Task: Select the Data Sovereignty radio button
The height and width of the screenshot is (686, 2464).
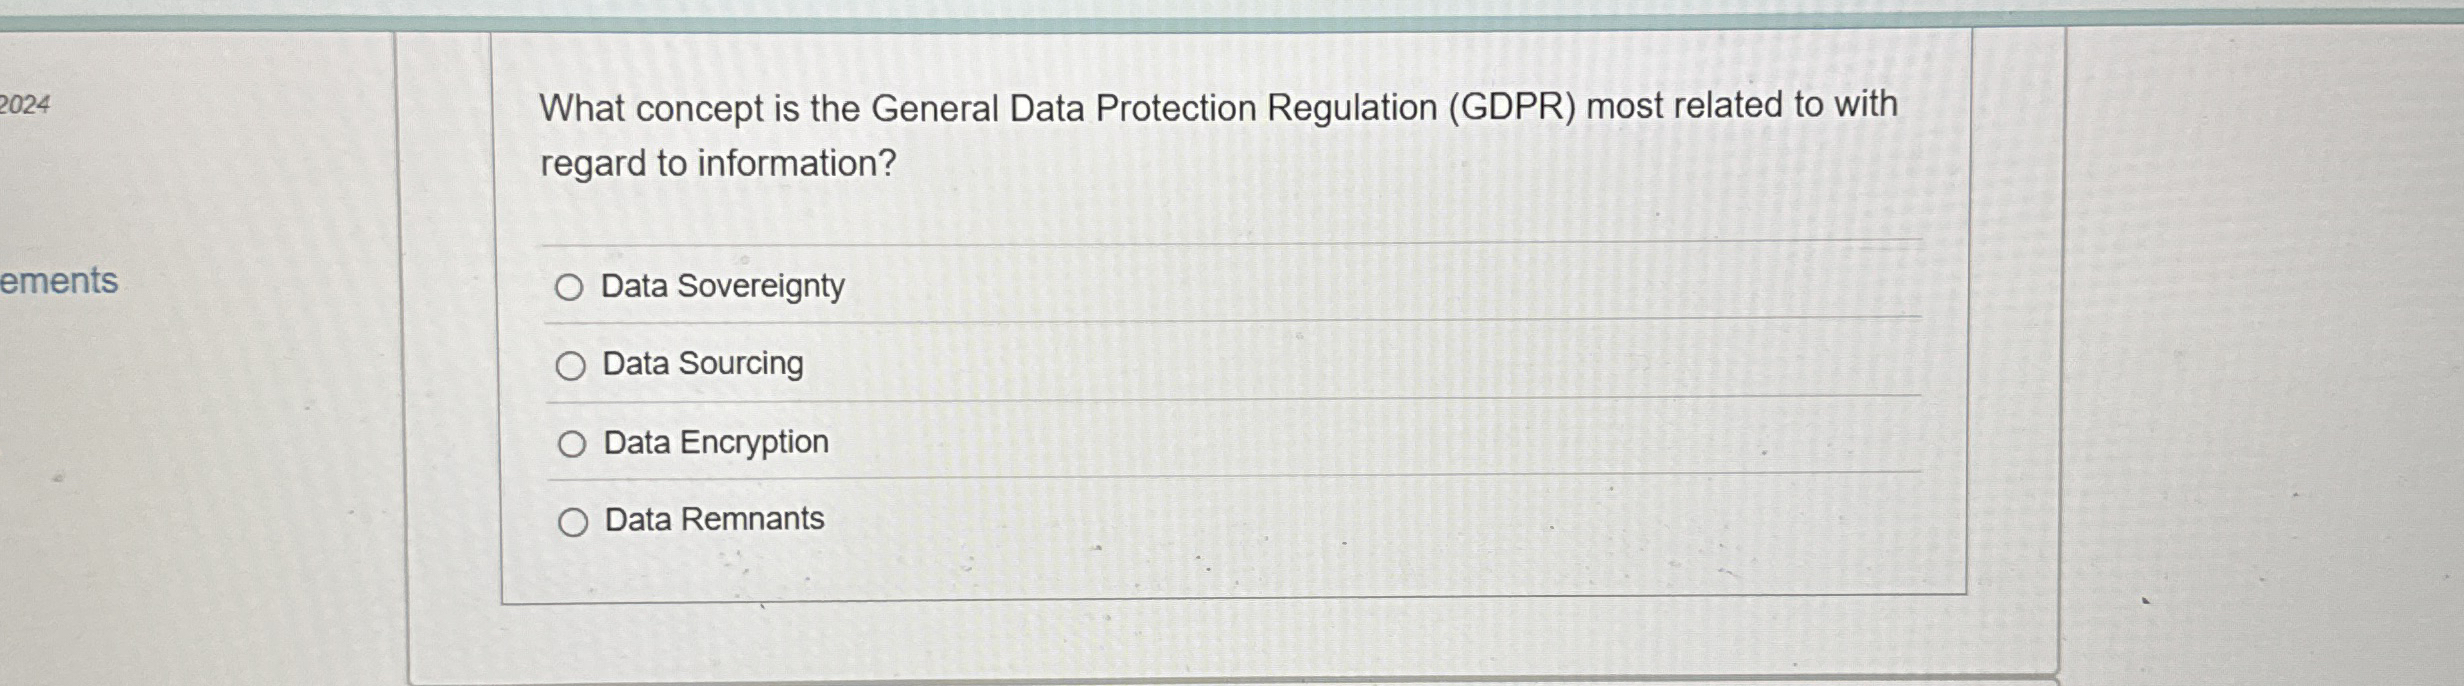Action: (571, 289)
